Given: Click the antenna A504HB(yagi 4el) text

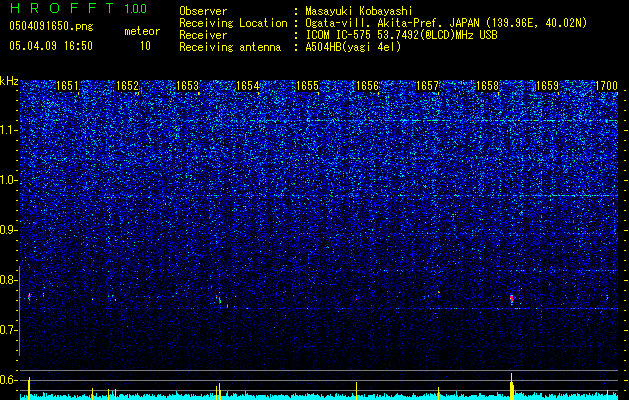Looking at the screenshot, I should pyautogui.click(x=353, y=47).
